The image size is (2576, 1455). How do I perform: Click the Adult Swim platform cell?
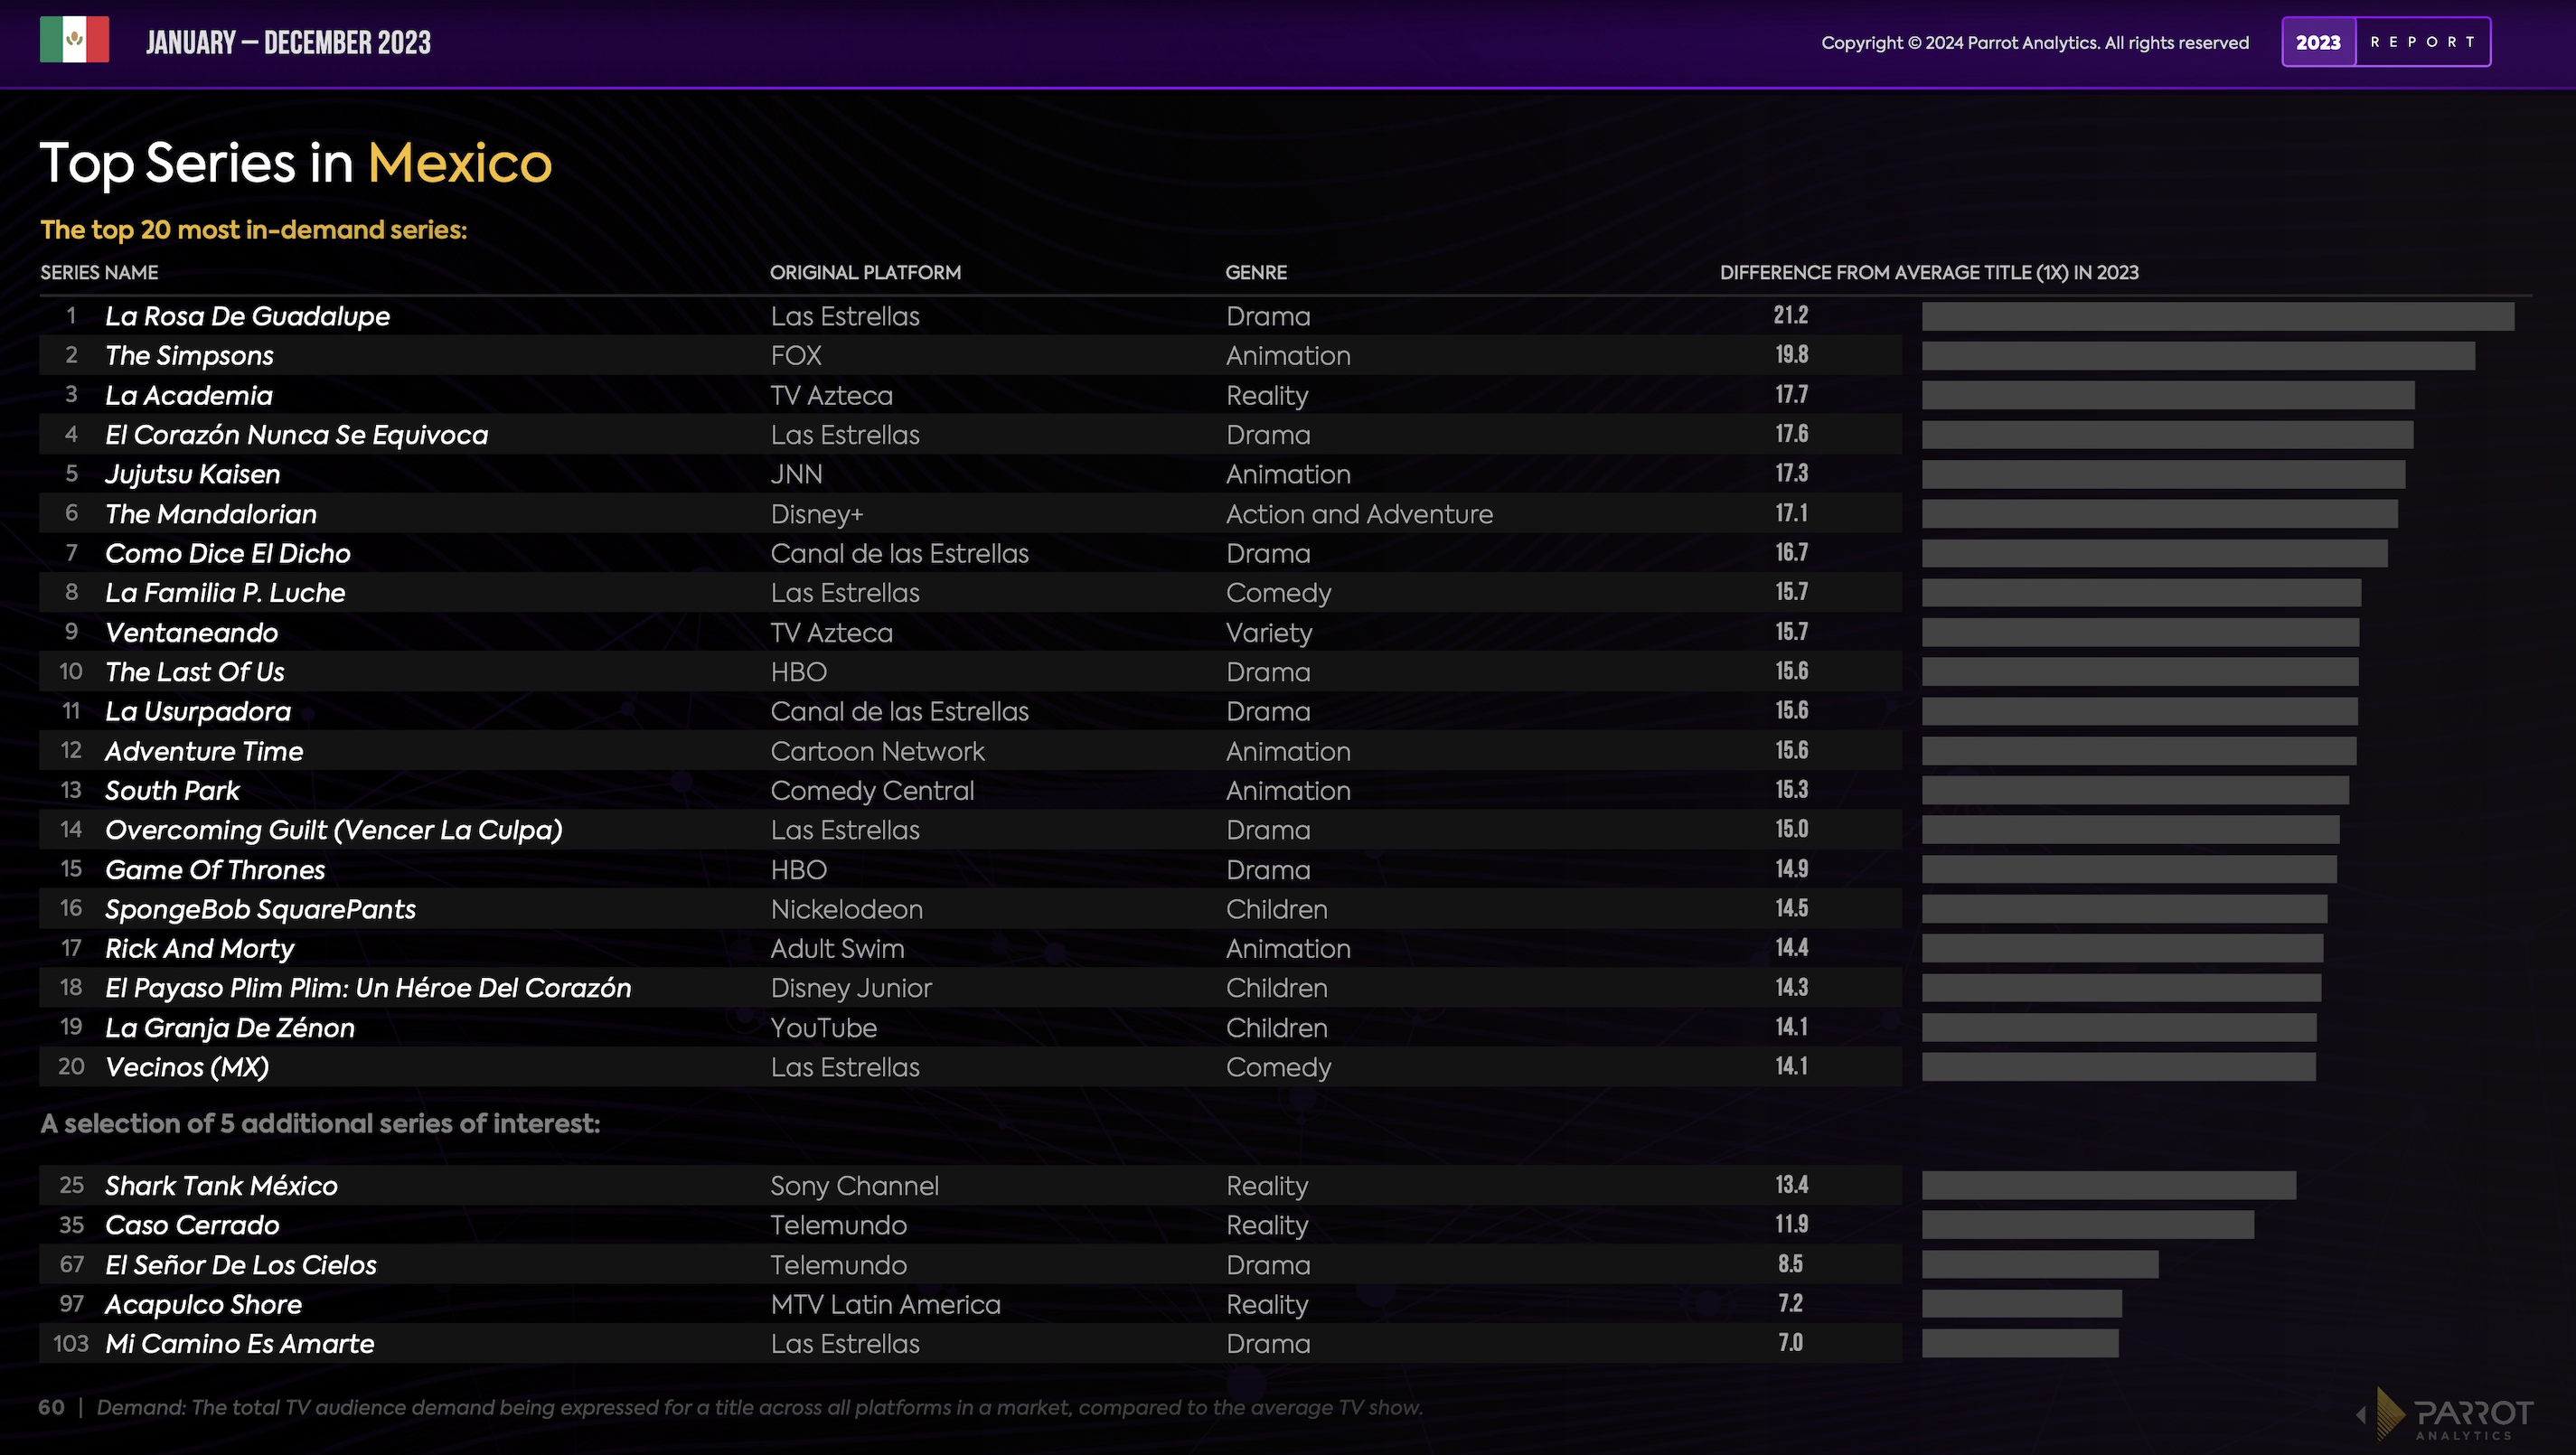pos(837,948)
